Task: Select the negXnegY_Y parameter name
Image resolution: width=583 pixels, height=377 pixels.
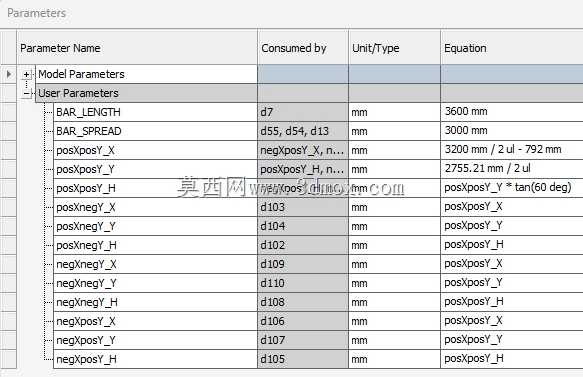Action: click(x=155, y=283)
